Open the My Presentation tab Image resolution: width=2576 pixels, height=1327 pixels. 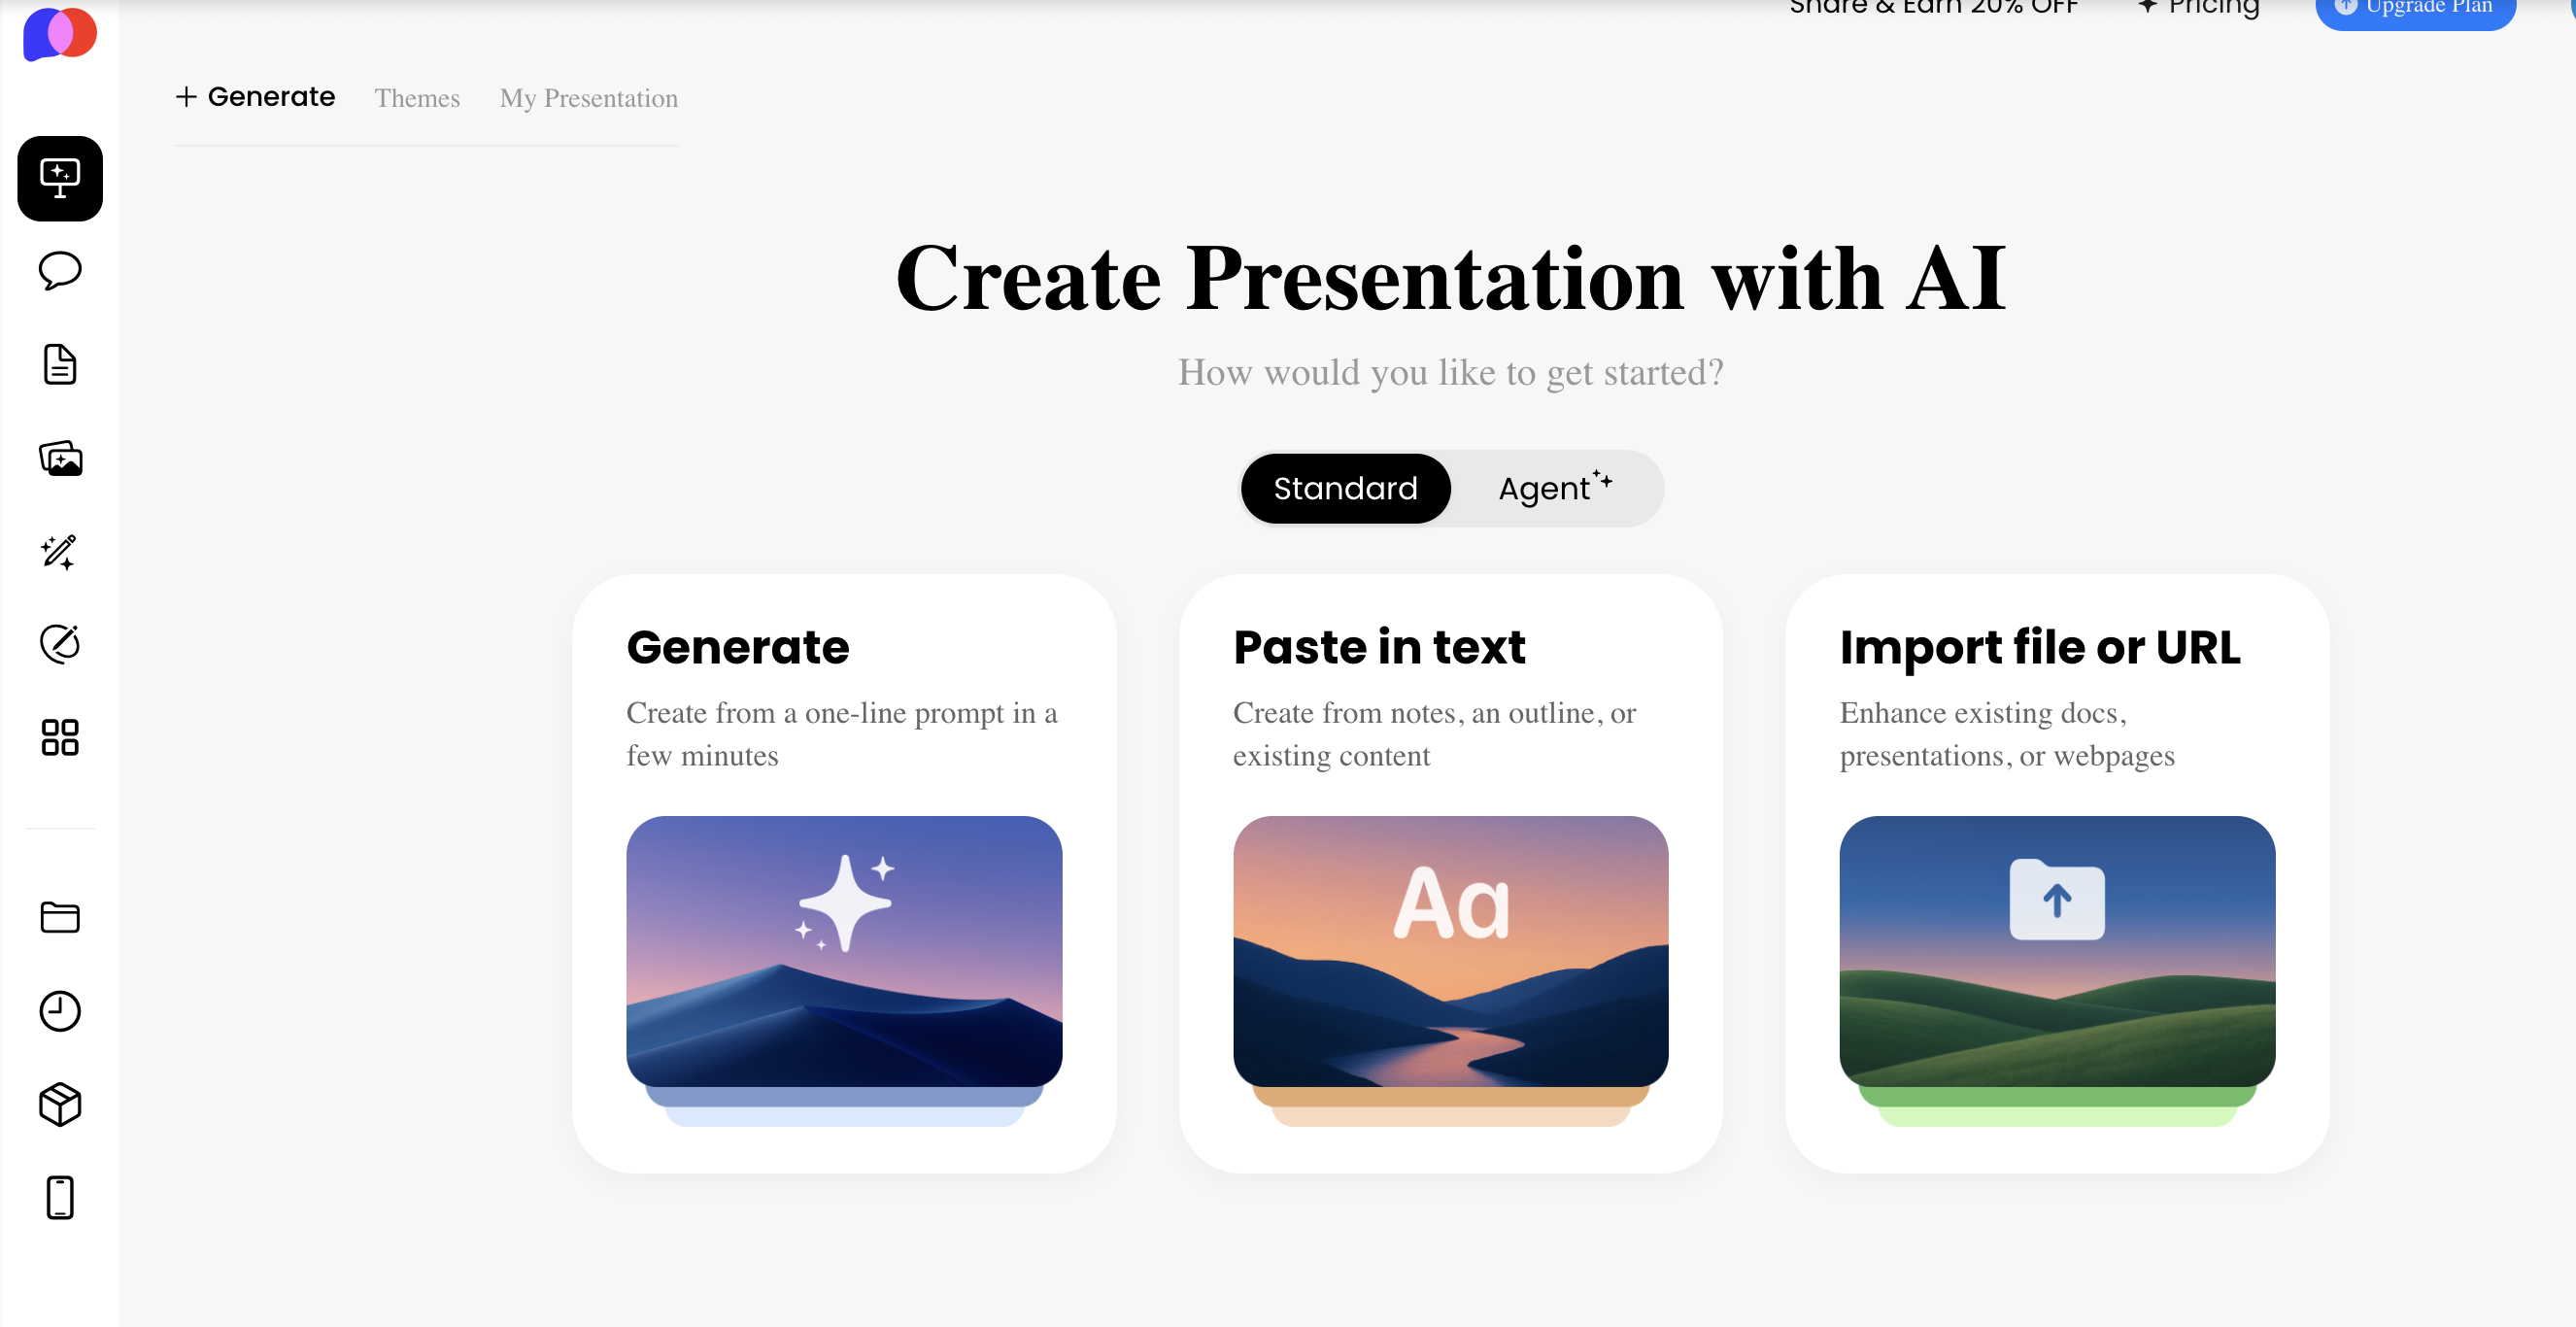coord(588,98)
